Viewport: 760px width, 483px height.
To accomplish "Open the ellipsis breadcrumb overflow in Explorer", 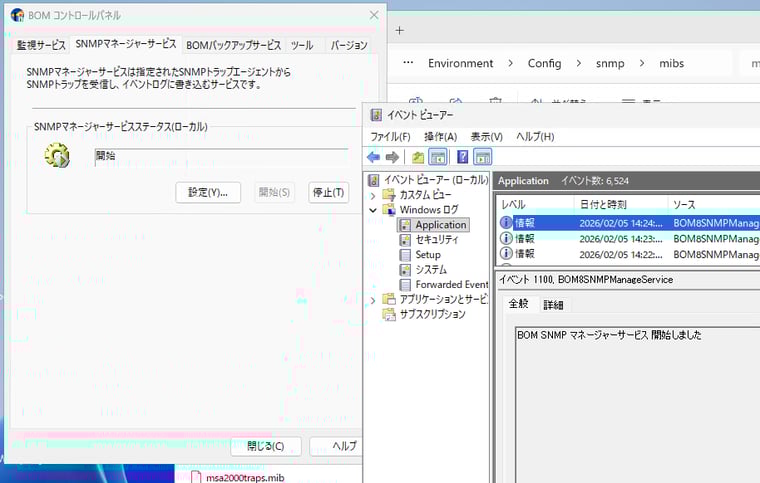I will tap(408, 62).
